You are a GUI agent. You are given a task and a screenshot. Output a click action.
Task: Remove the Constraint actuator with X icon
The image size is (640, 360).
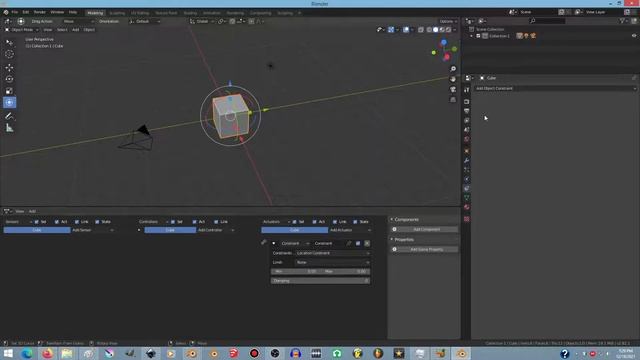(x=367, y=243)
